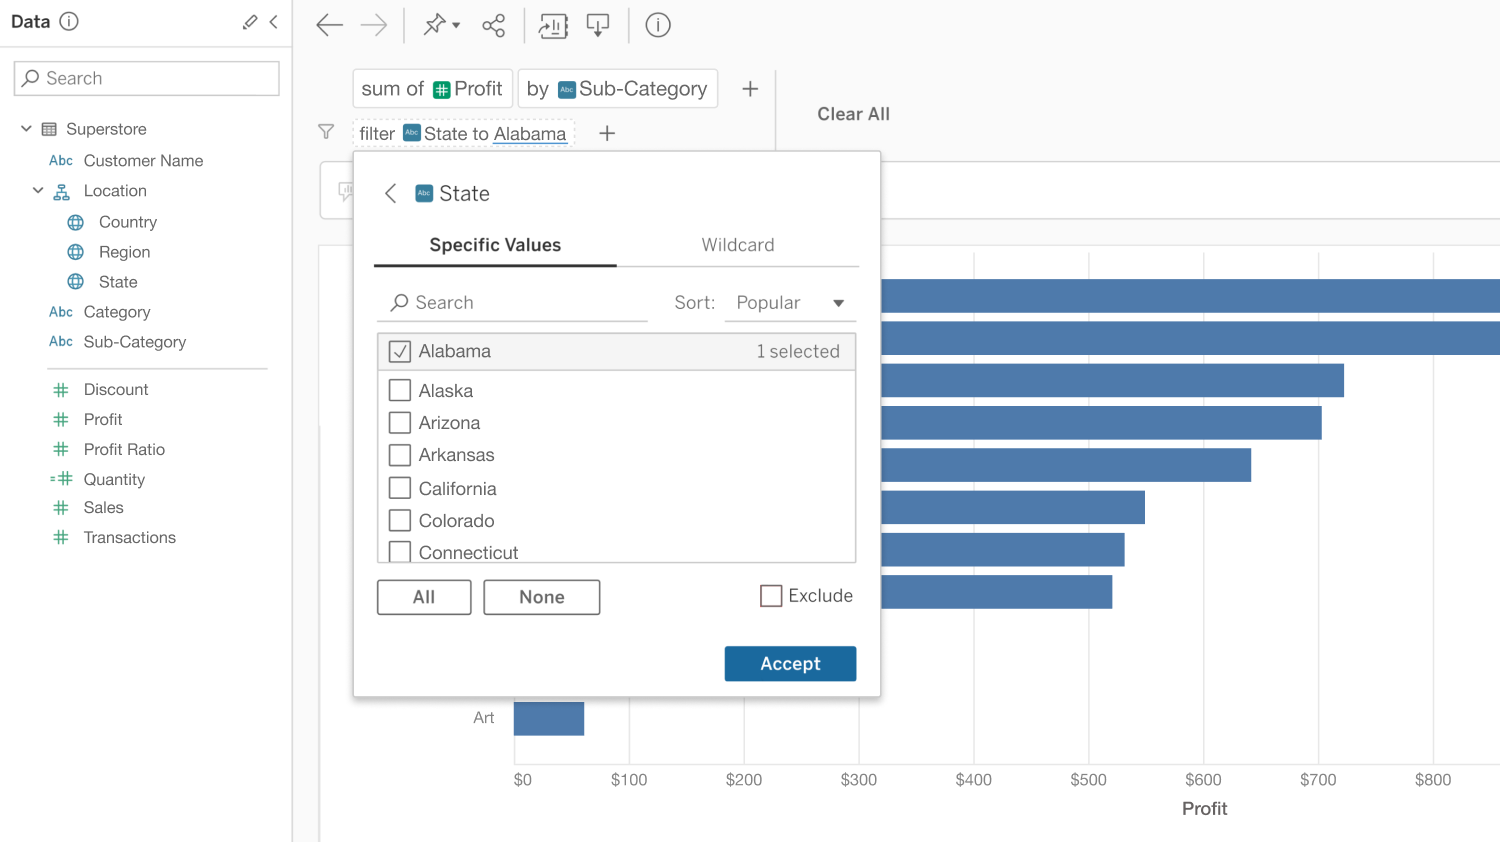Check the Arkansas checkbox
1502x842 pixels.
point(400,455)
